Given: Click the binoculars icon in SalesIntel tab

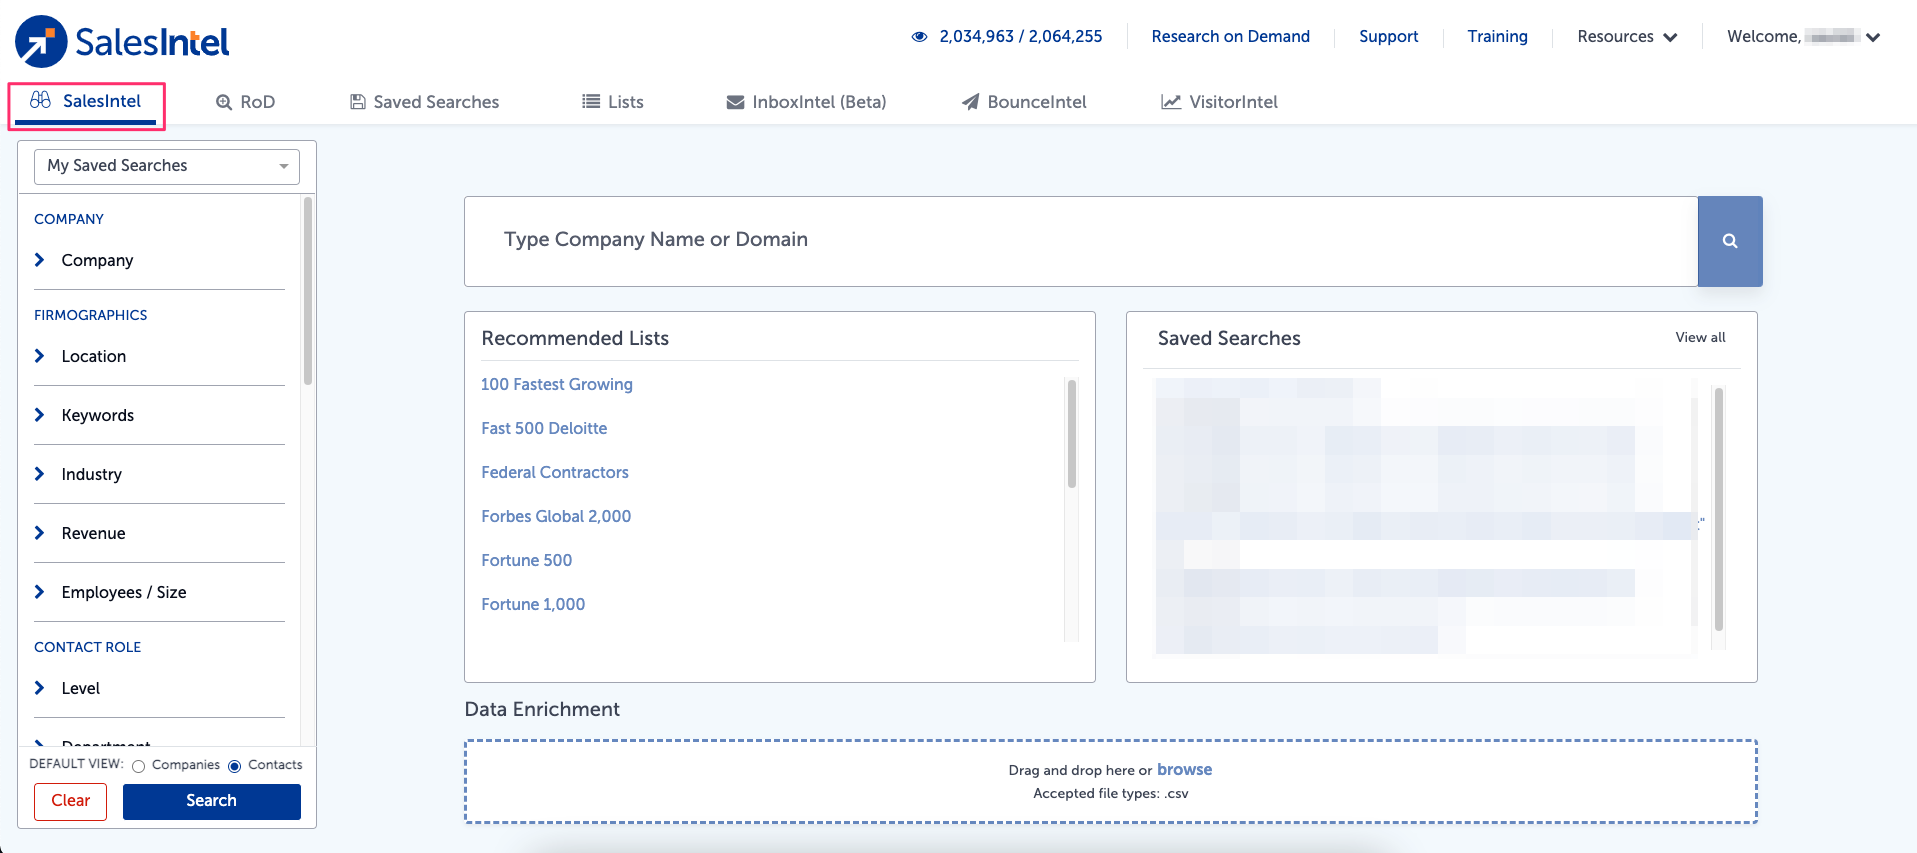Looking at the screenshot, I should click(40, 100).
